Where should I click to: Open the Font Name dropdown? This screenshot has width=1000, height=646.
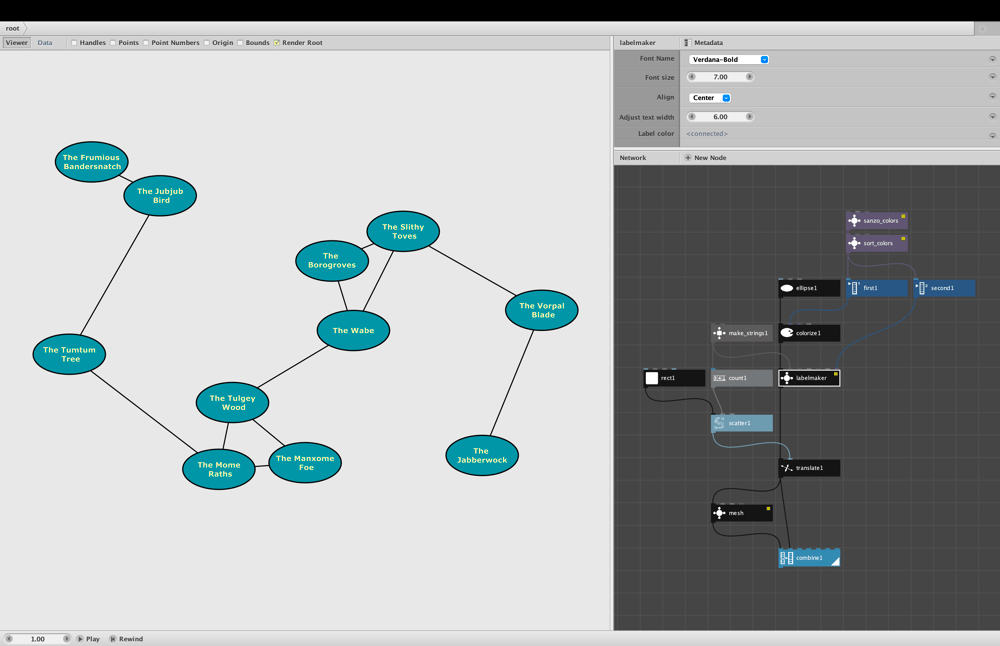tap(729, 59)
